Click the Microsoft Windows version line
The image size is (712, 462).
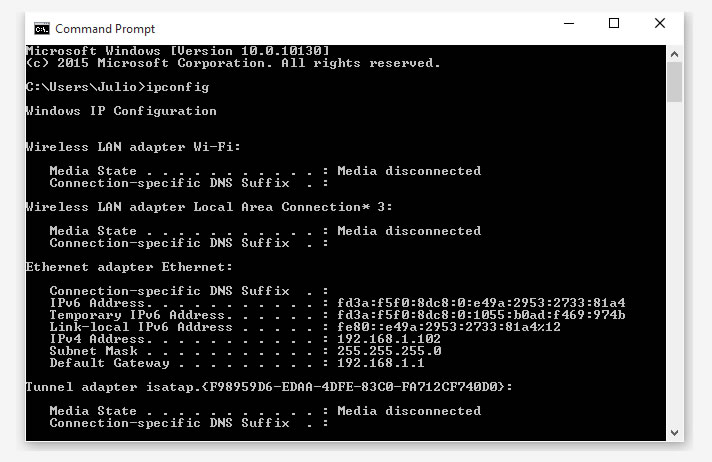(178, 50)
